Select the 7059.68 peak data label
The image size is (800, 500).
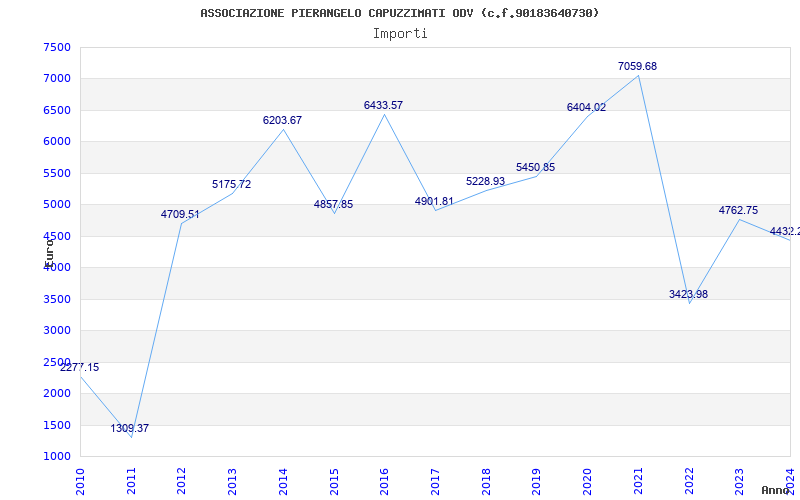(x=637, y=66)
